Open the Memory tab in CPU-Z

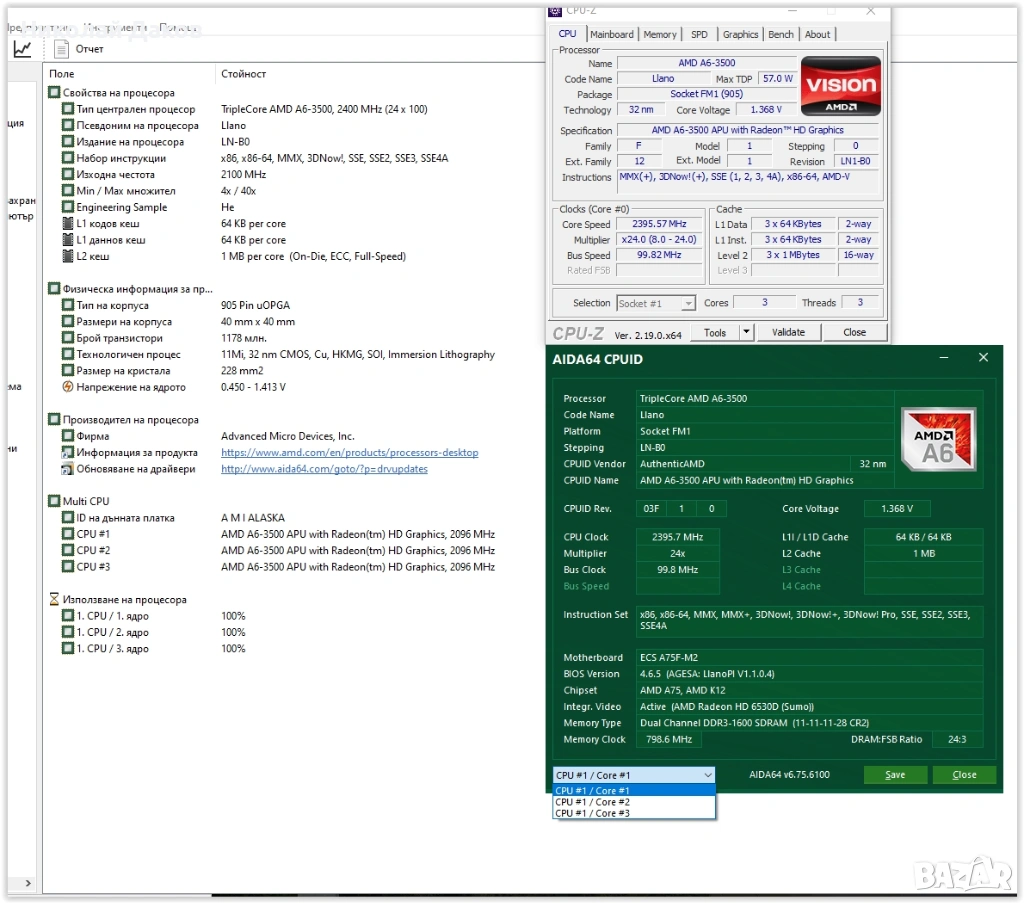659,34
